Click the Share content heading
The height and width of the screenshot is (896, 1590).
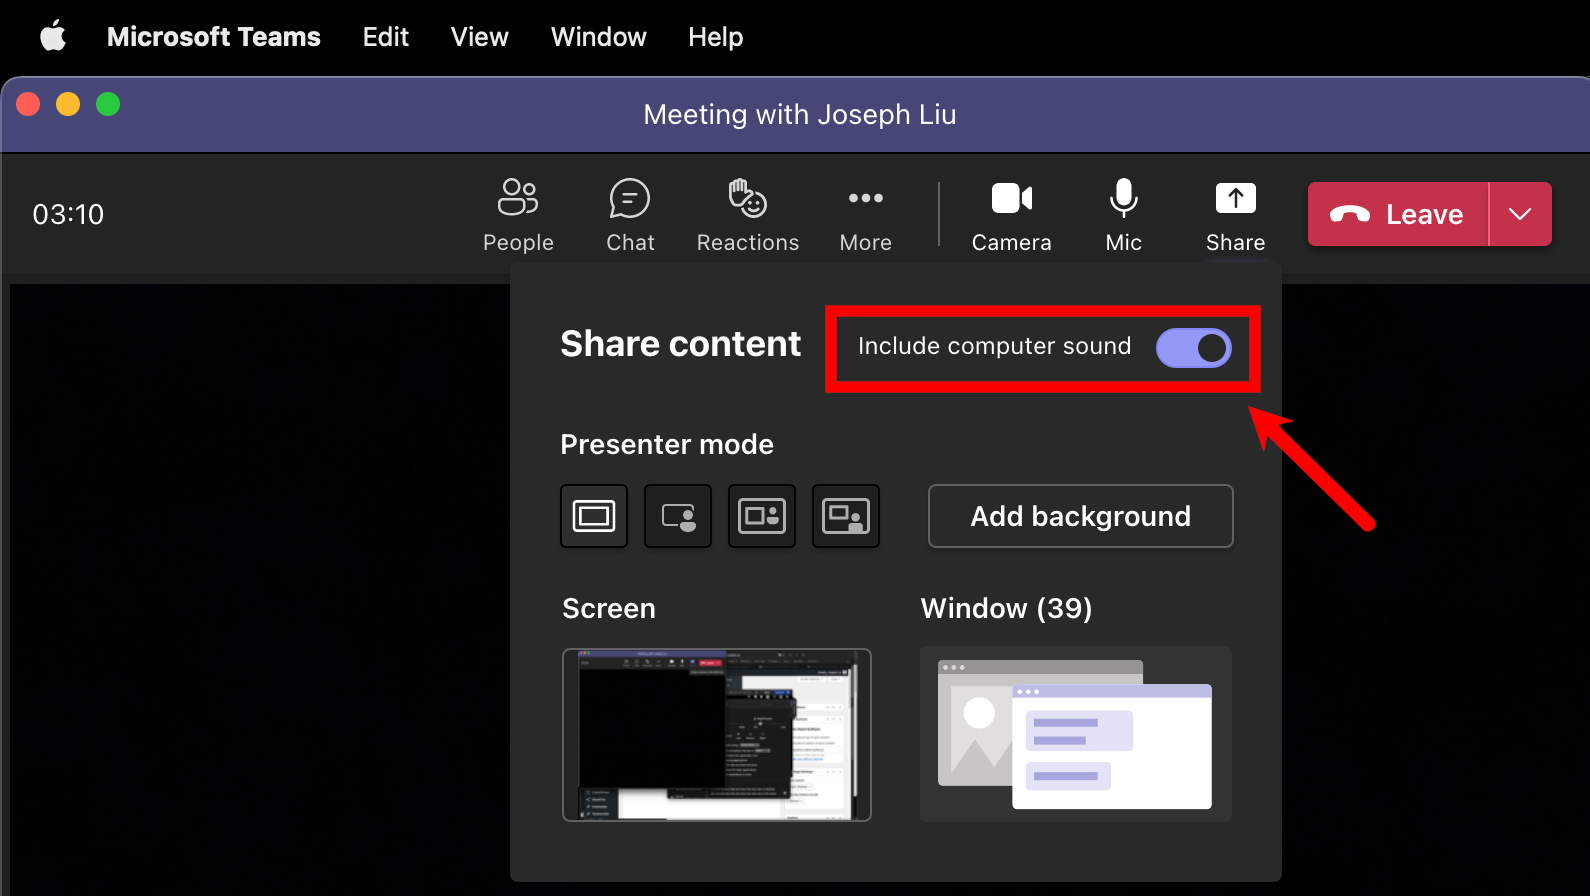[680, 344]
